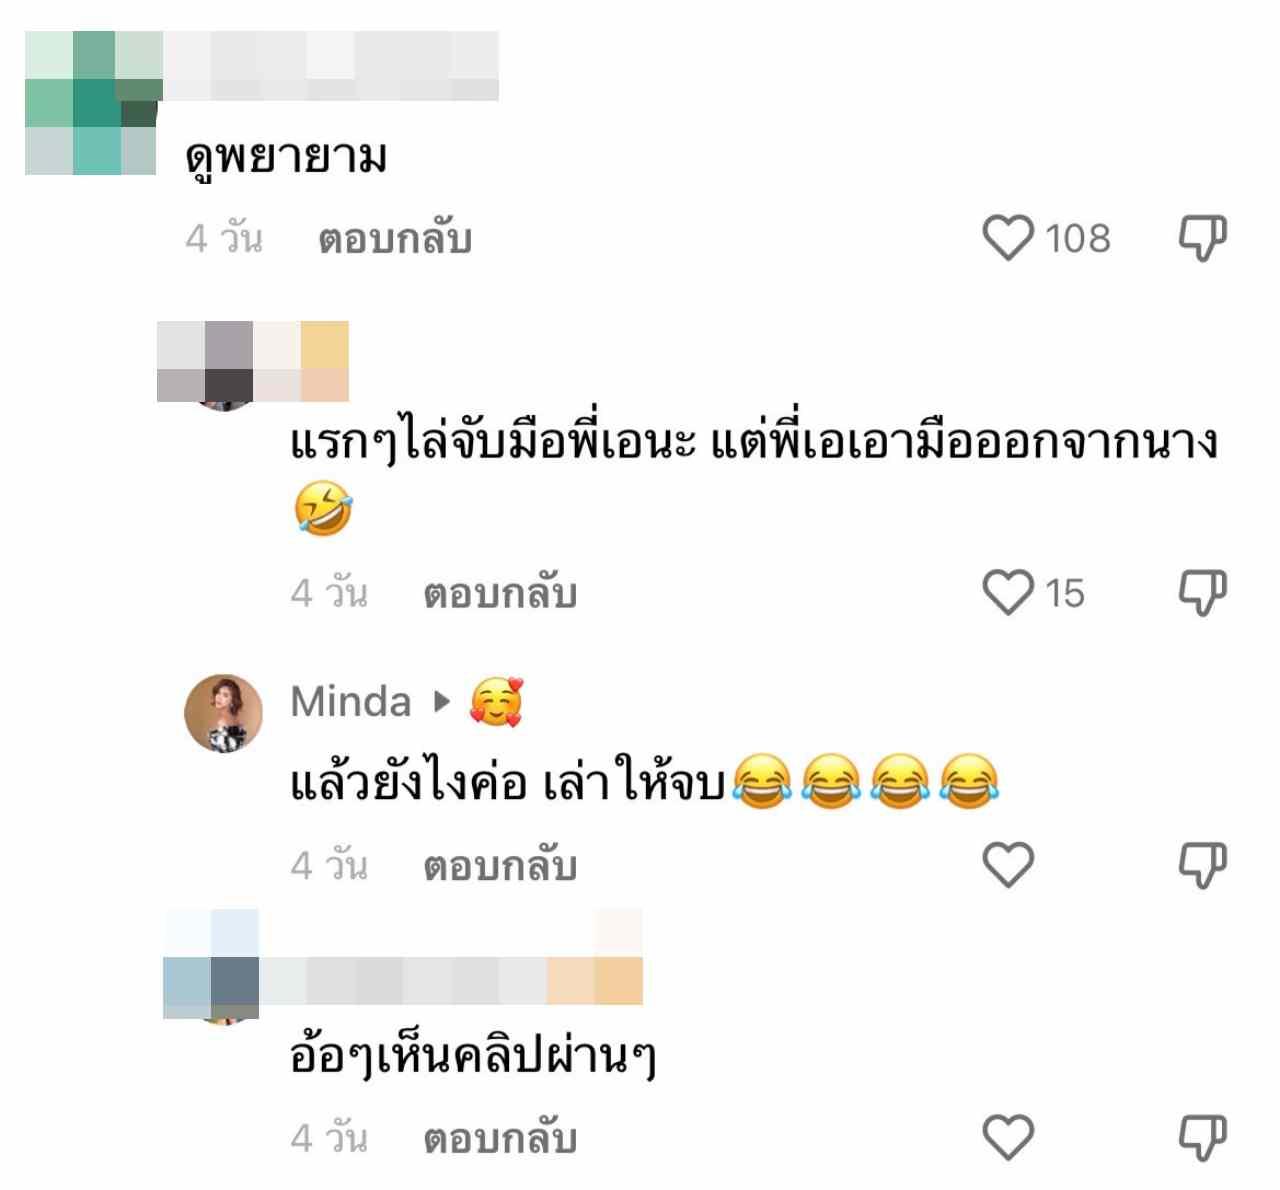Image resolution: width=1280 pixels, height=1190 pixels.
Task: Open the Minda username link
Action: [x=351, y=702]
